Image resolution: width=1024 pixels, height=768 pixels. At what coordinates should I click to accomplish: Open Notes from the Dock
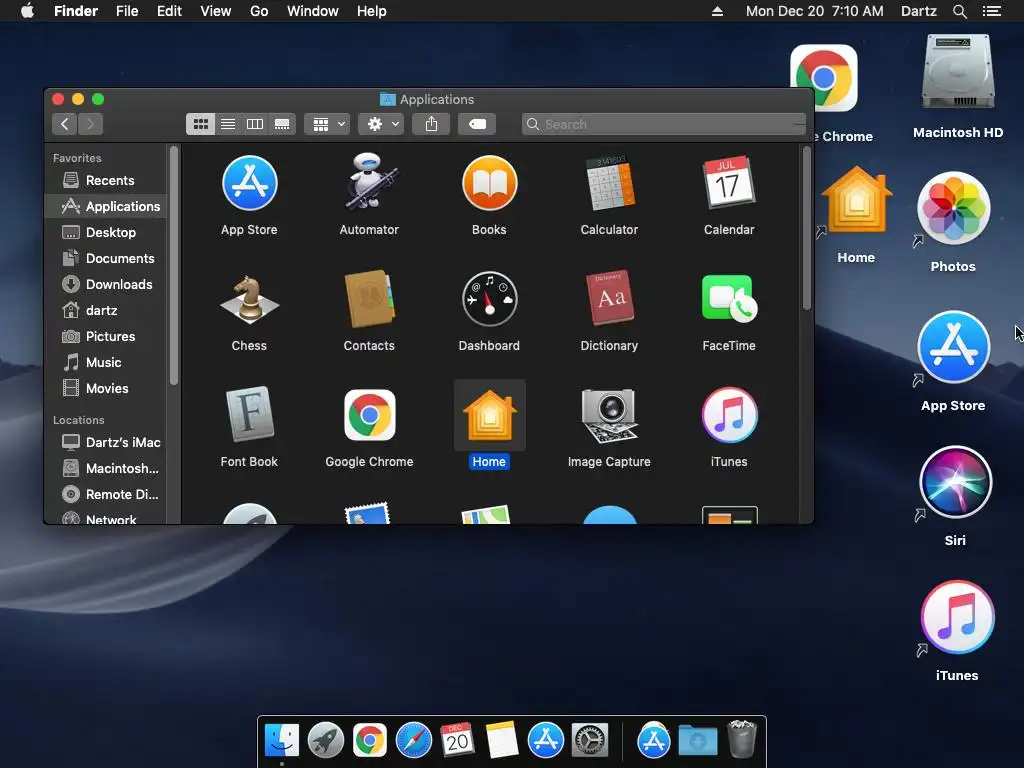coord(502,741)
